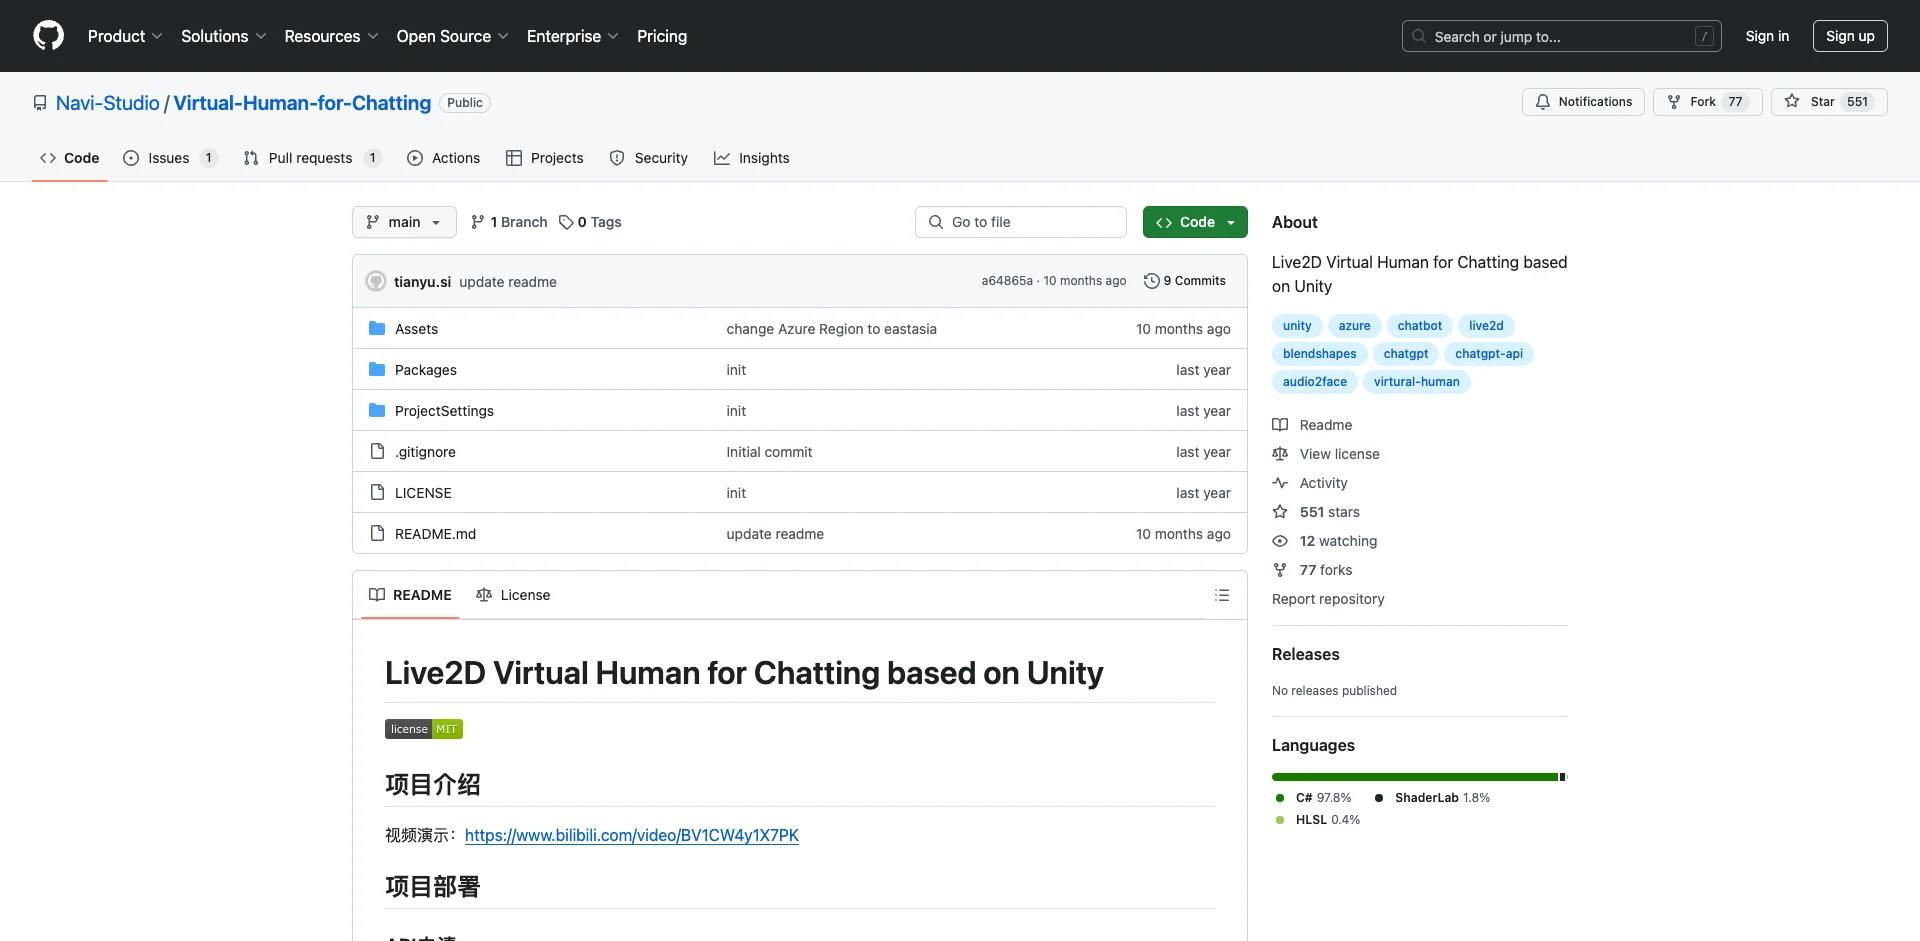Click the README.md file icon
Viewport: 1920px width, 941px height.
377,534
